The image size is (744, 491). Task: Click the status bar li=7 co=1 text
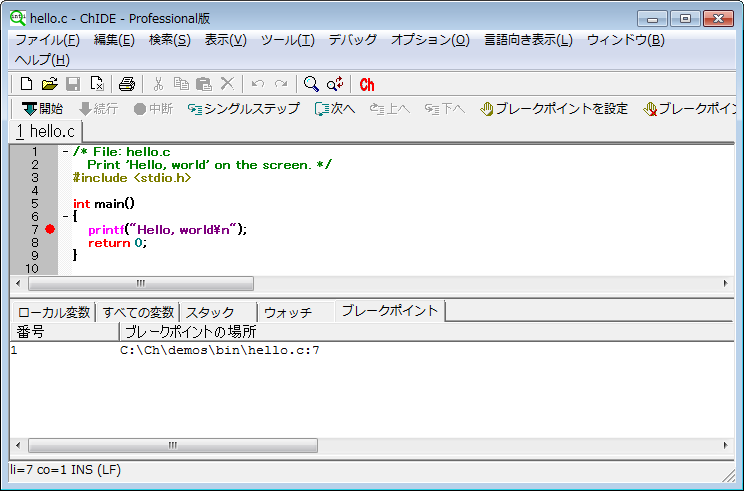(65, 470)
